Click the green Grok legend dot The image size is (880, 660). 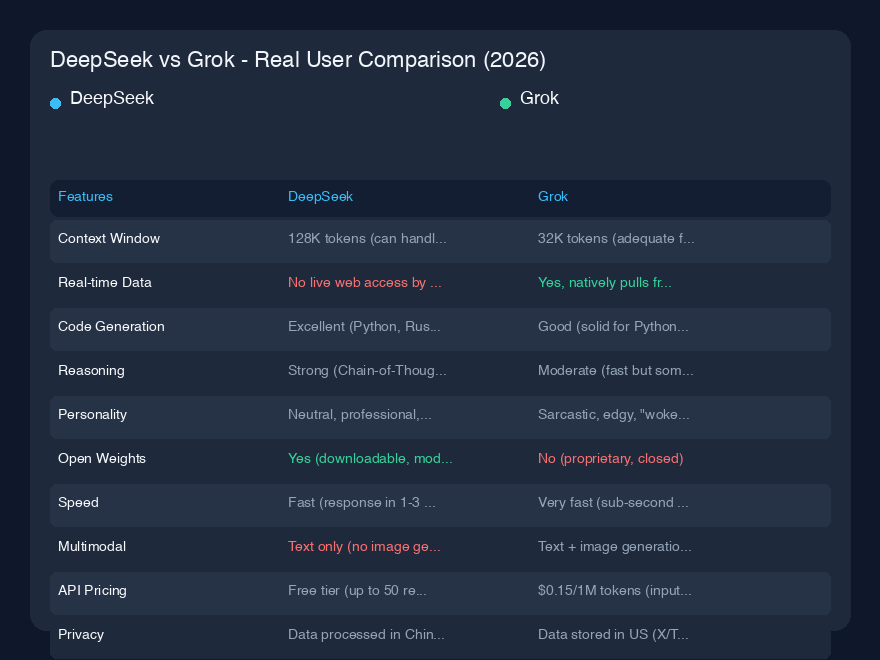point(505,103)
